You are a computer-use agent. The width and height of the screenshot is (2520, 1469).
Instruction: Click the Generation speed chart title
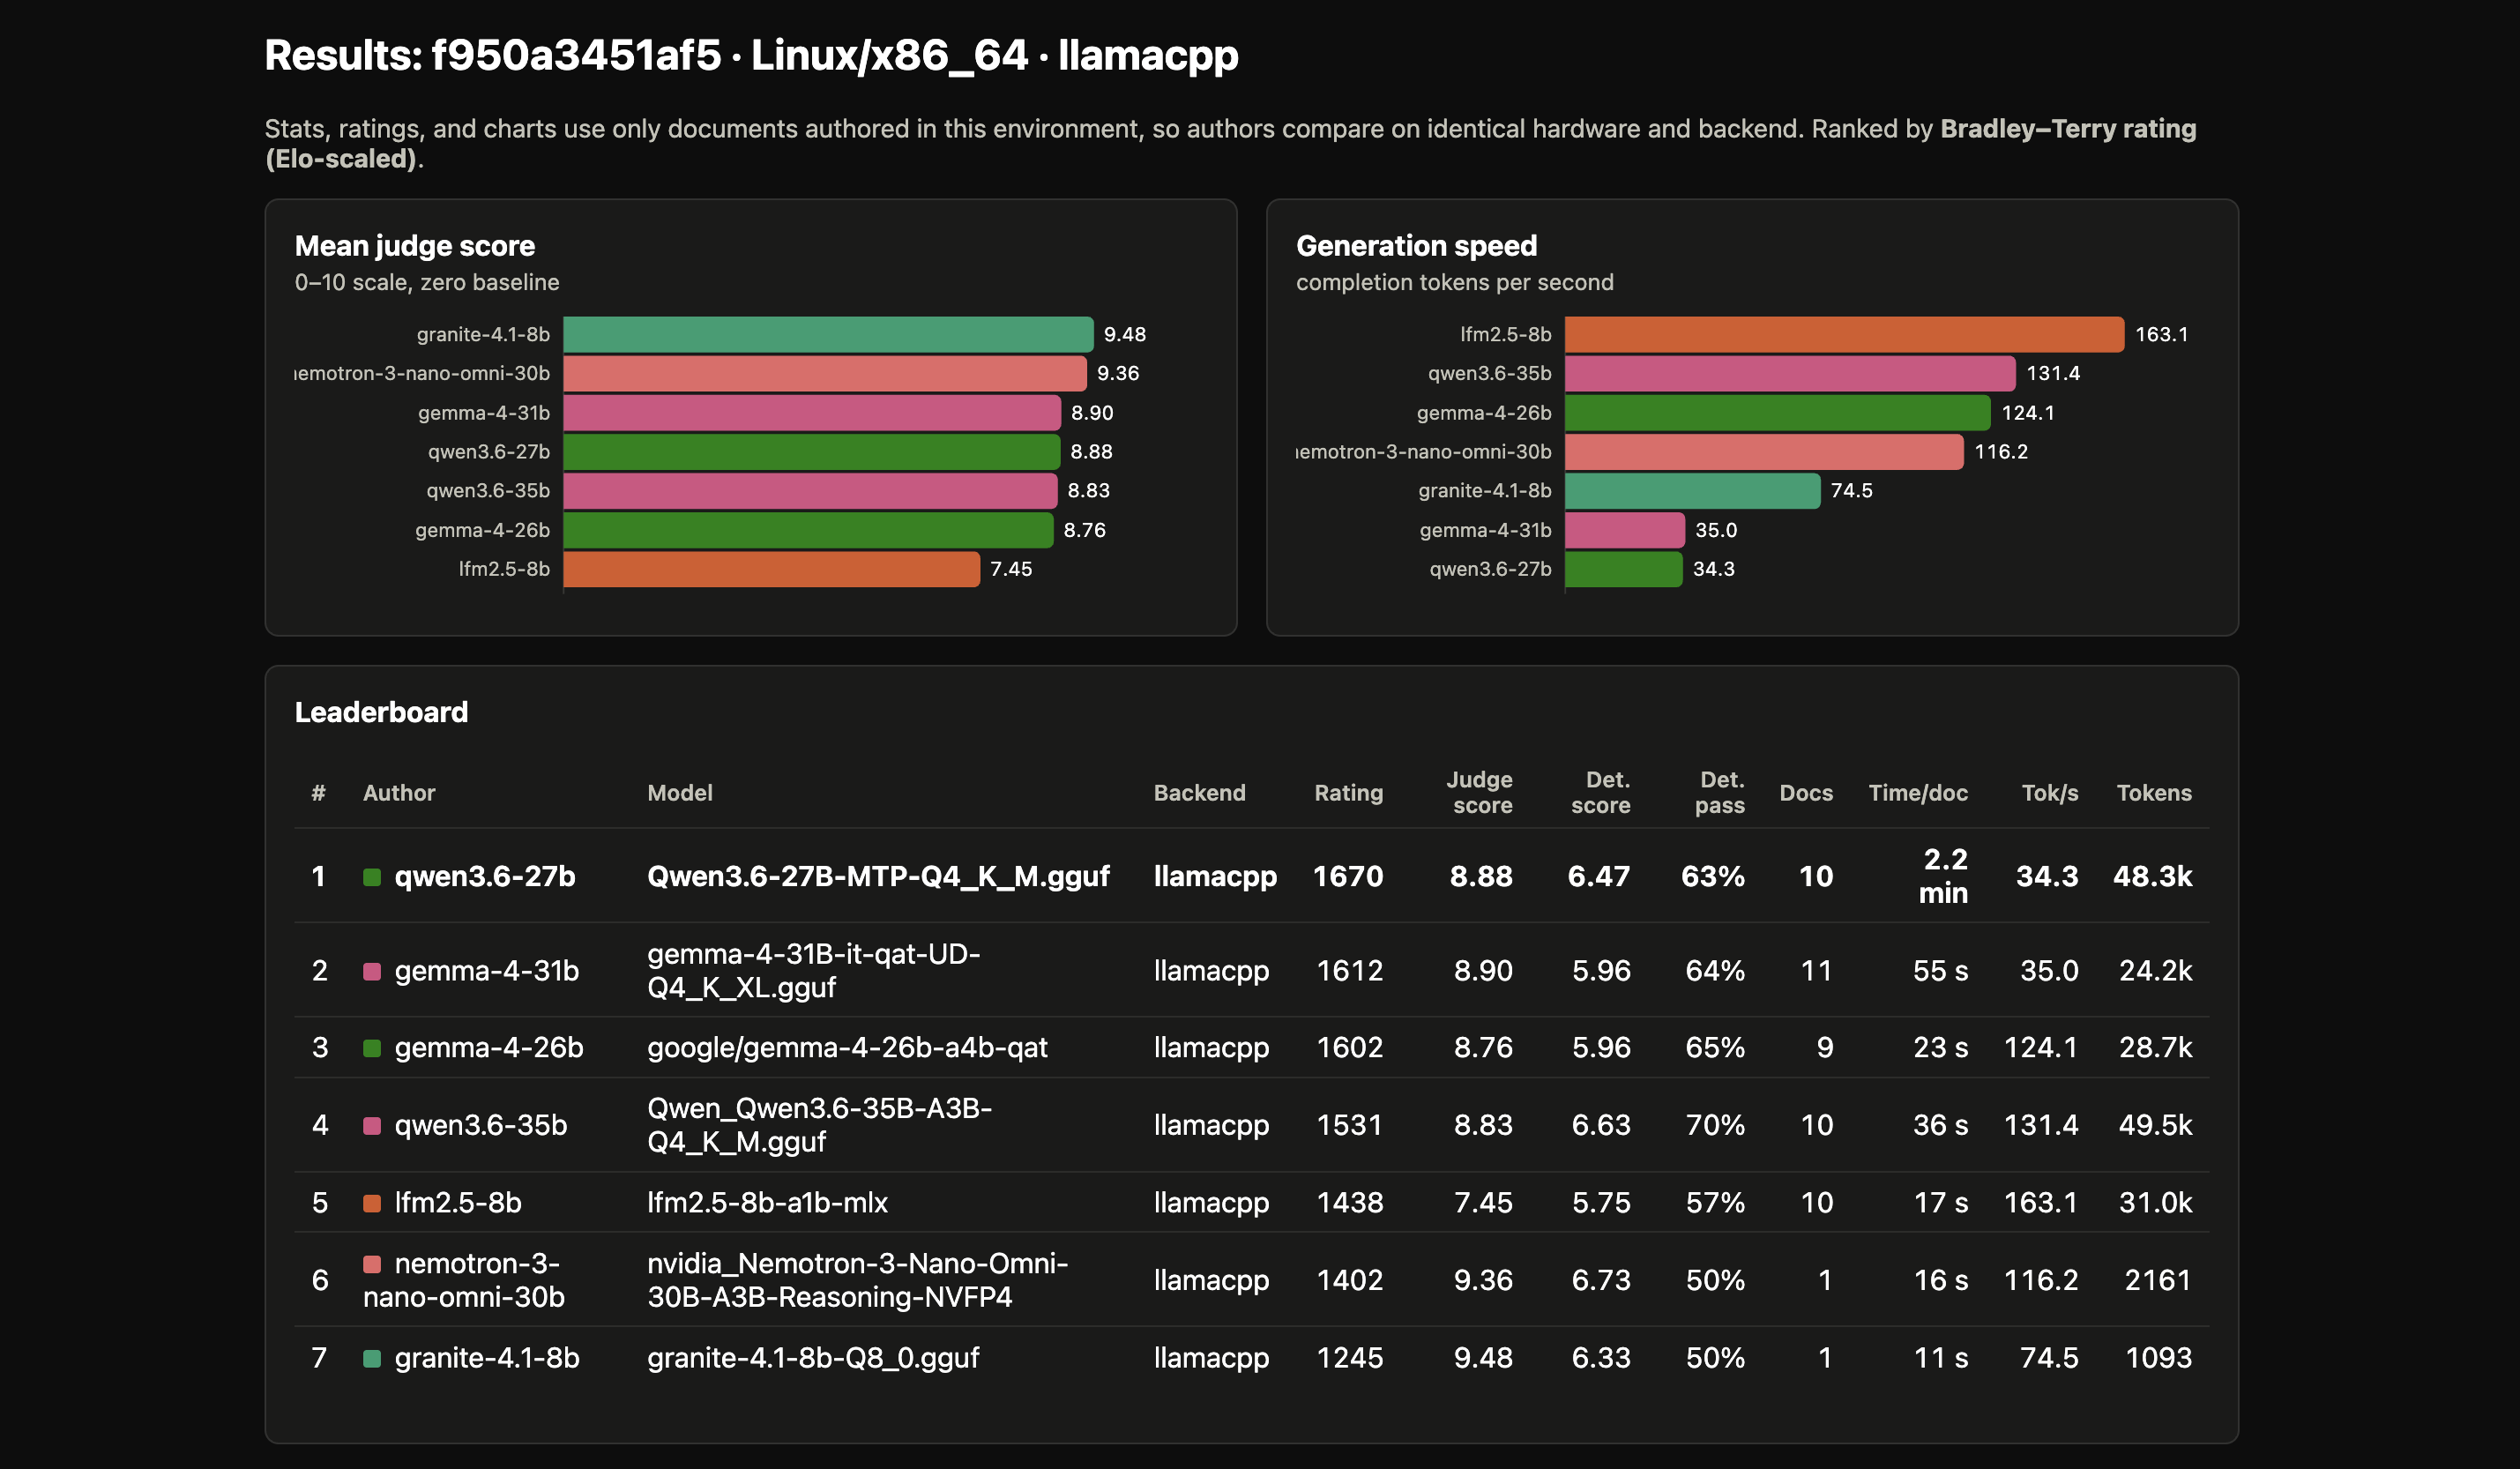tap(1416, 246)
